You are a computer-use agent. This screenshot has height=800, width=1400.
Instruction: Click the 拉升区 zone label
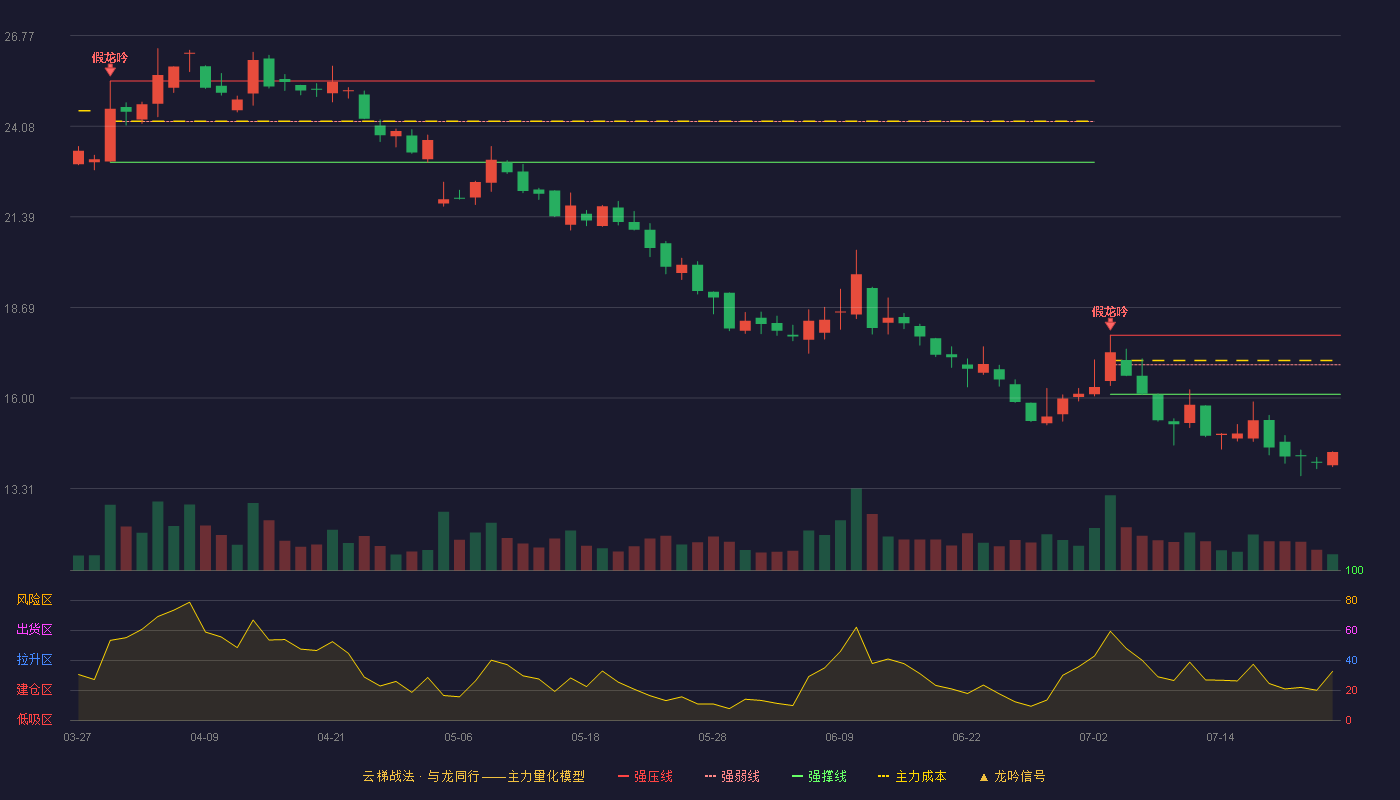(34, 660)
